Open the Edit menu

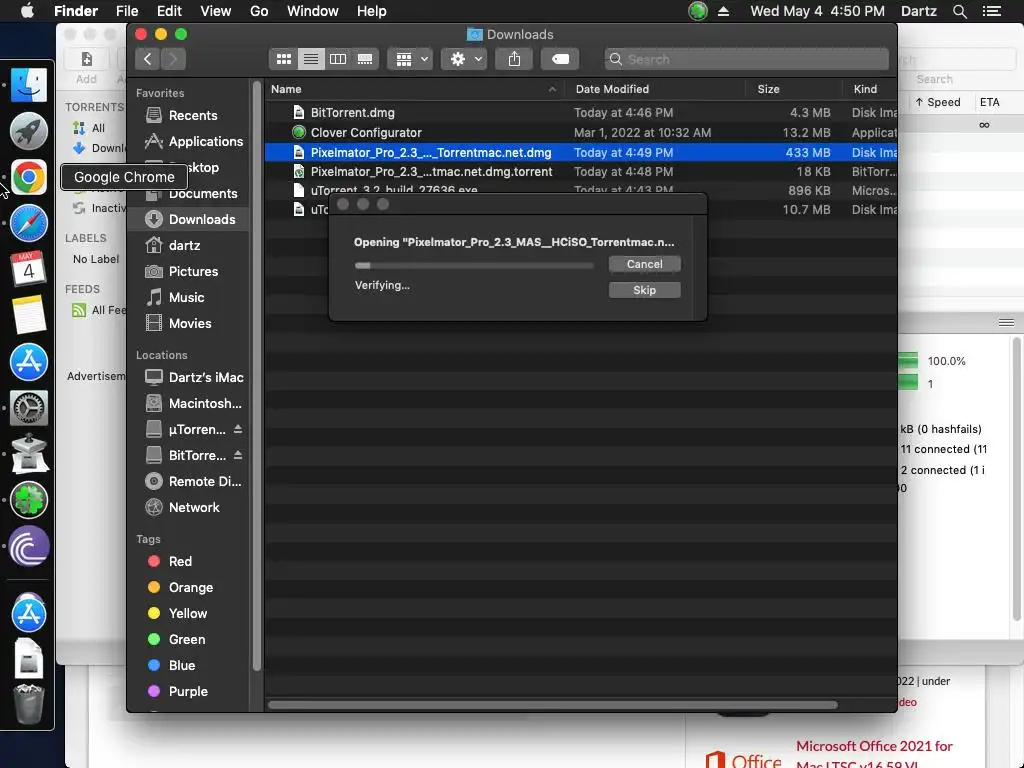pyautogui.click(x=169, y=11)
